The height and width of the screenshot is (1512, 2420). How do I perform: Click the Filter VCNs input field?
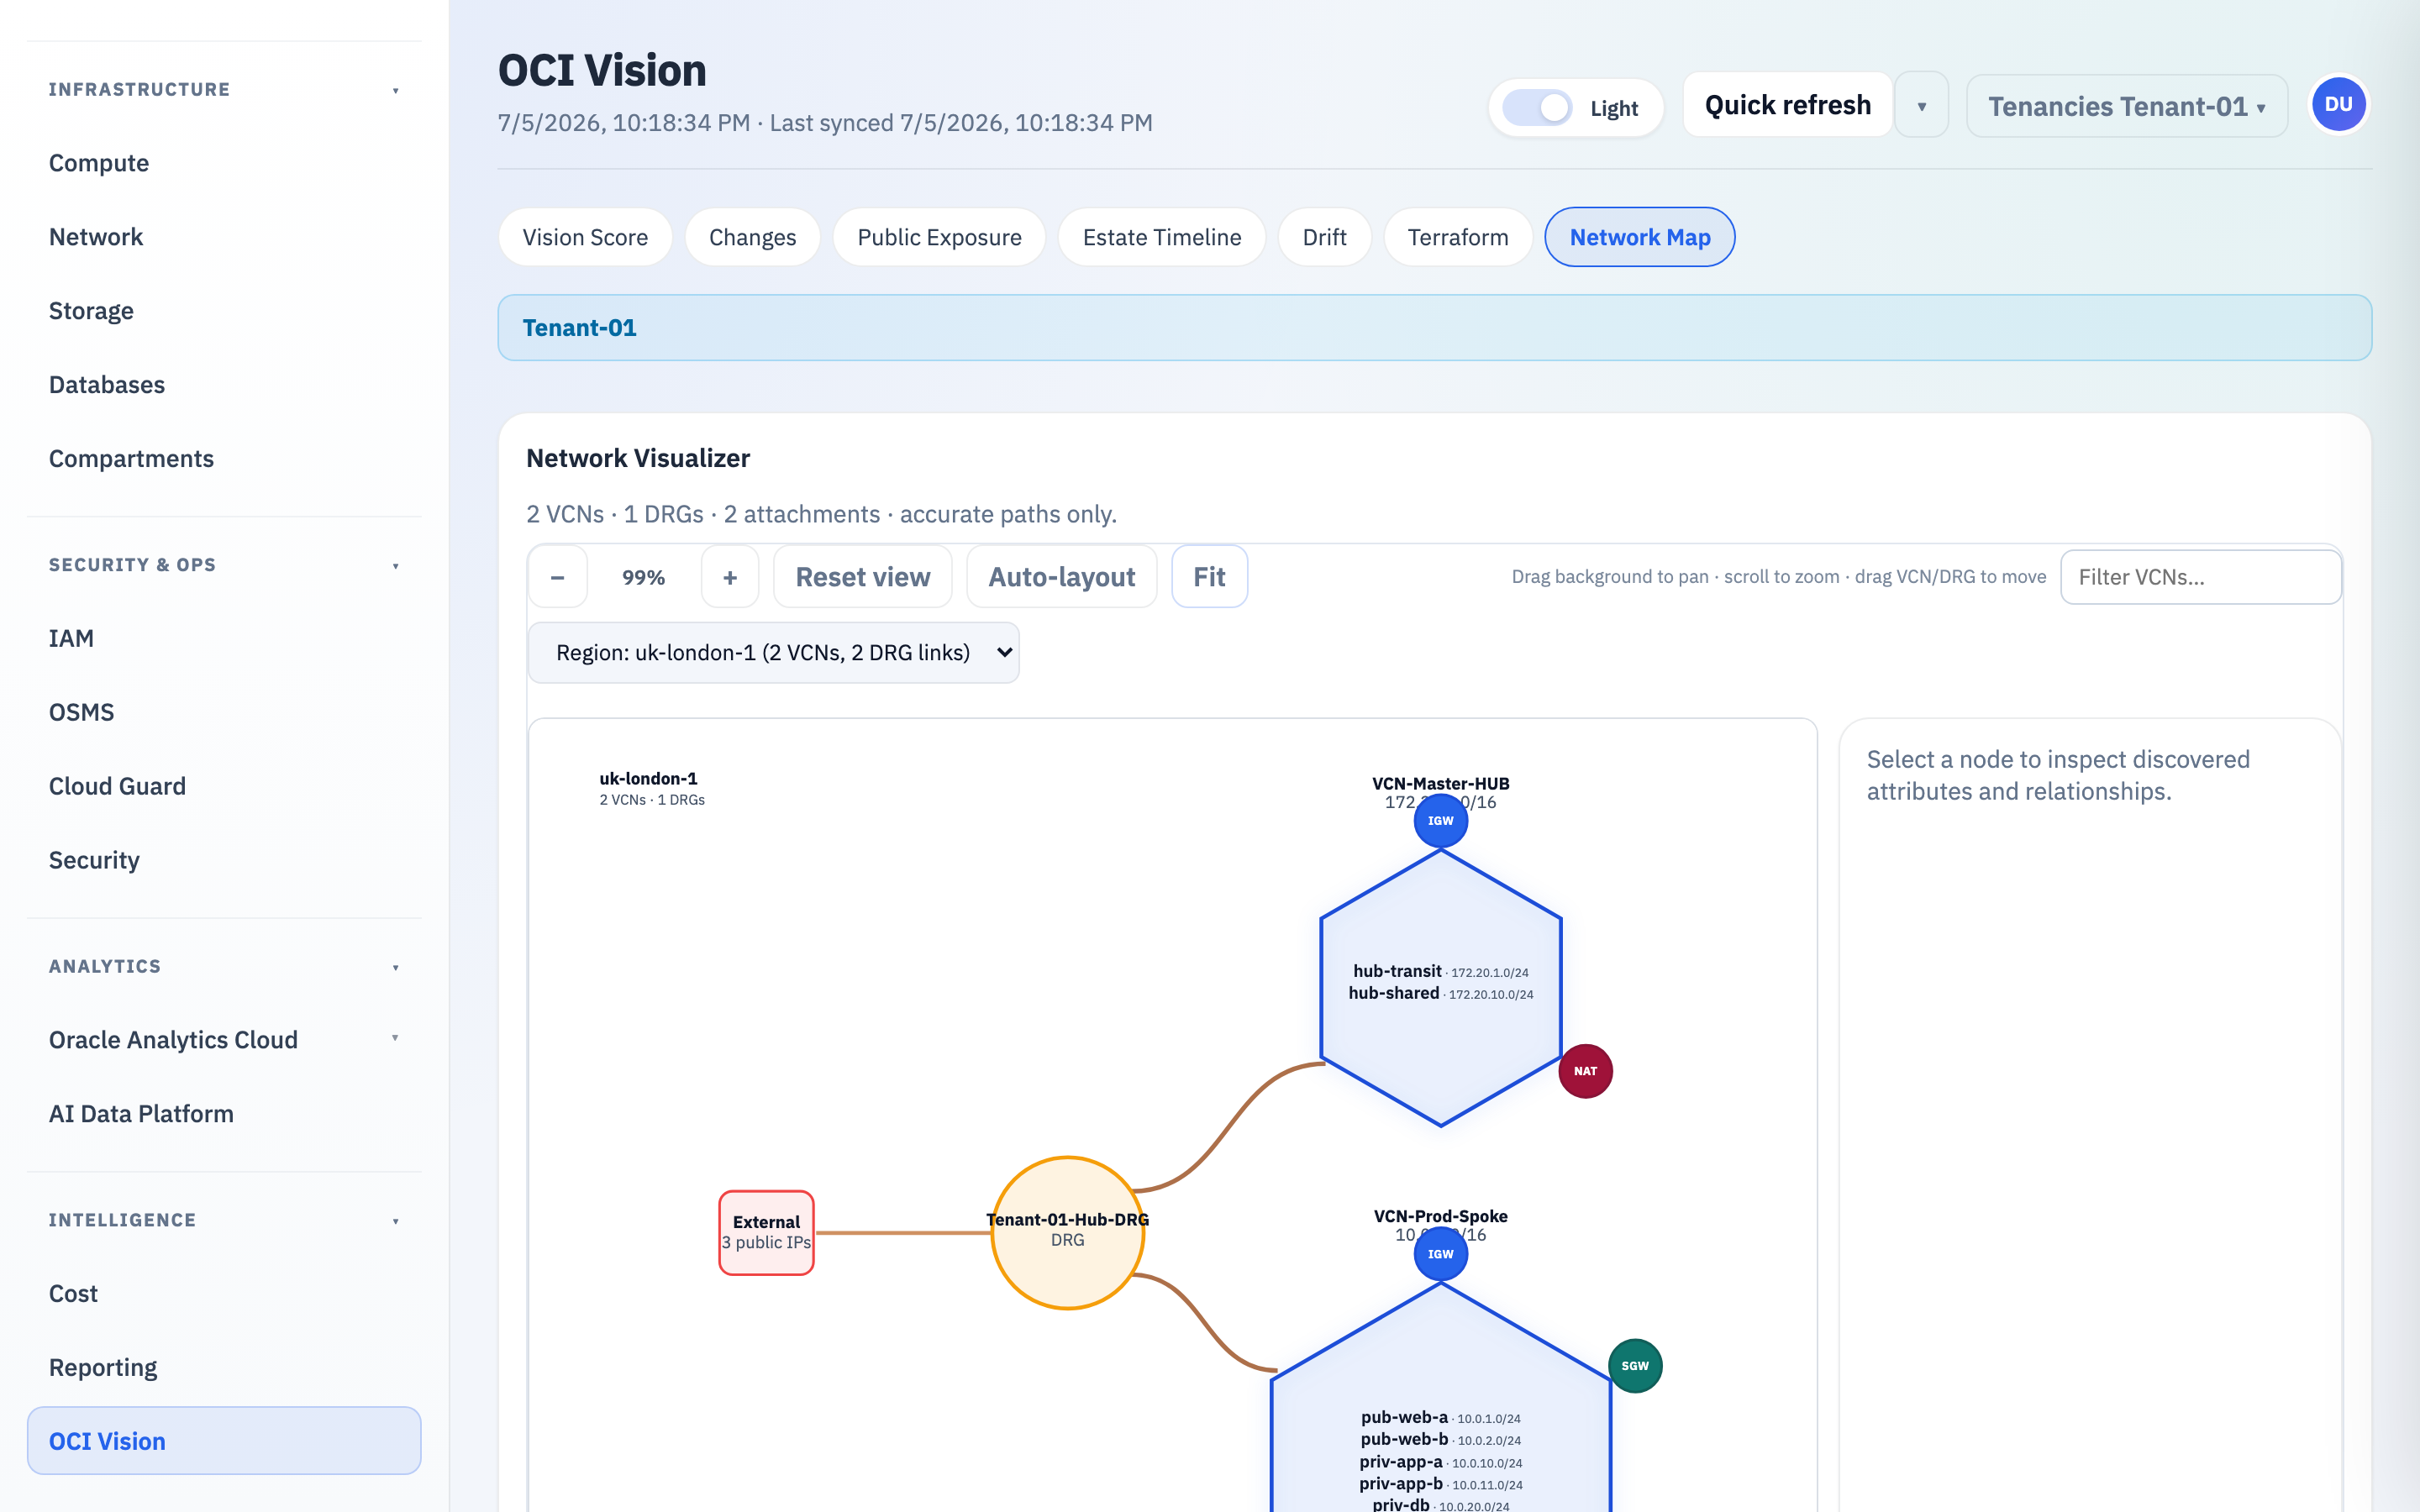tap(2200, 577)
